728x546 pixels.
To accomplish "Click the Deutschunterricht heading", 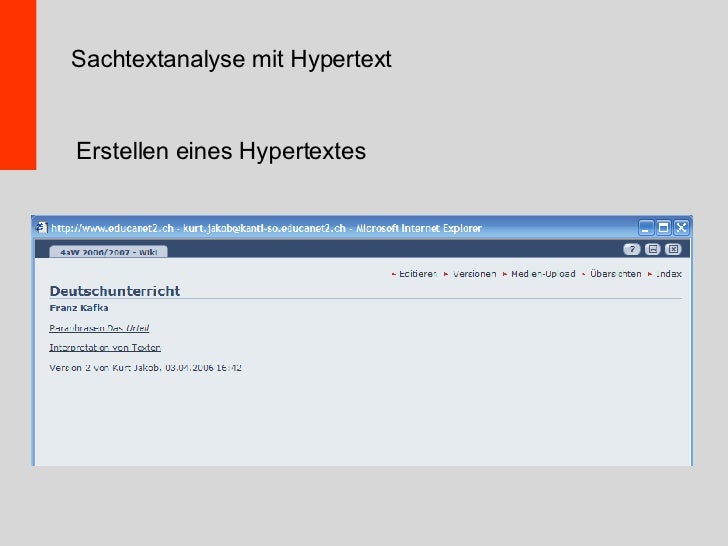I will point(115,291).
